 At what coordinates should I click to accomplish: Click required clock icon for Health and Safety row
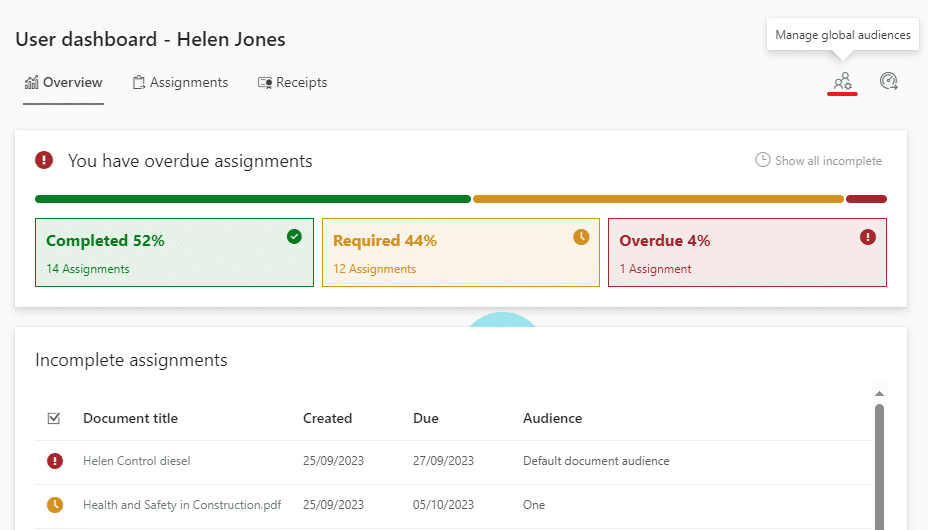[55, 505]
